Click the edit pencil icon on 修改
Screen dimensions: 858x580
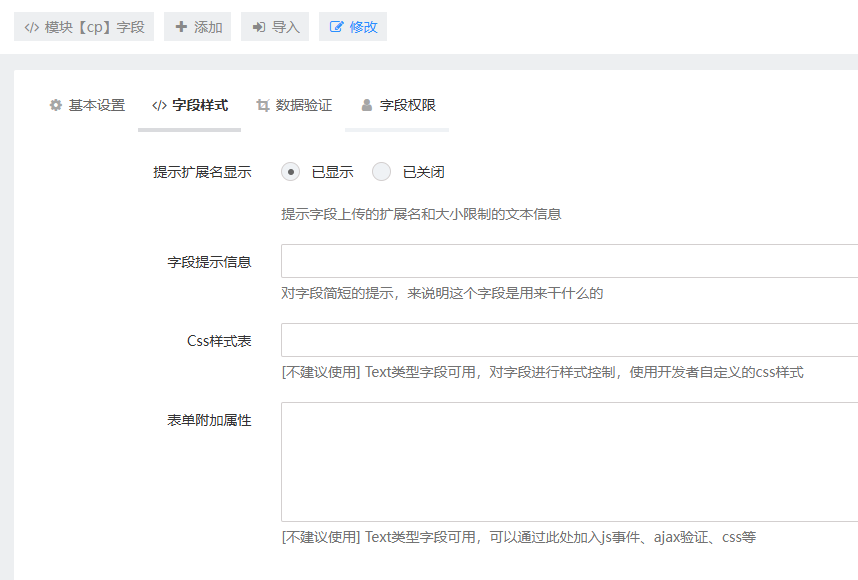[x=336, y=27]
